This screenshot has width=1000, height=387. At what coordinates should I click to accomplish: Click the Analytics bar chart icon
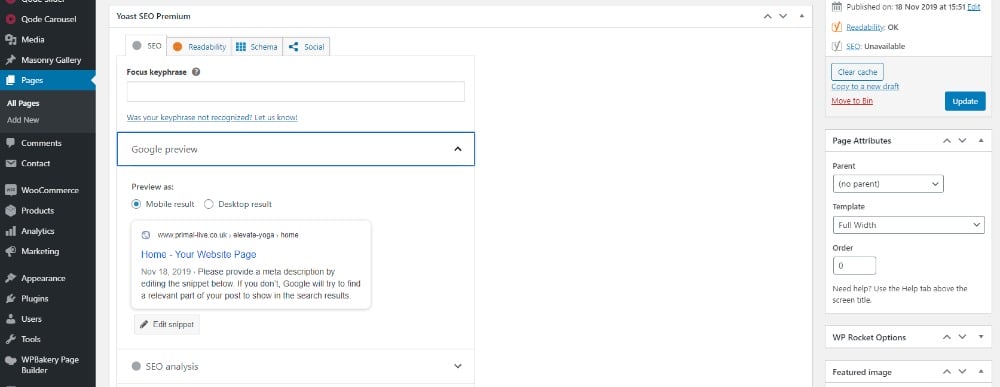click(x=10, y=231)
